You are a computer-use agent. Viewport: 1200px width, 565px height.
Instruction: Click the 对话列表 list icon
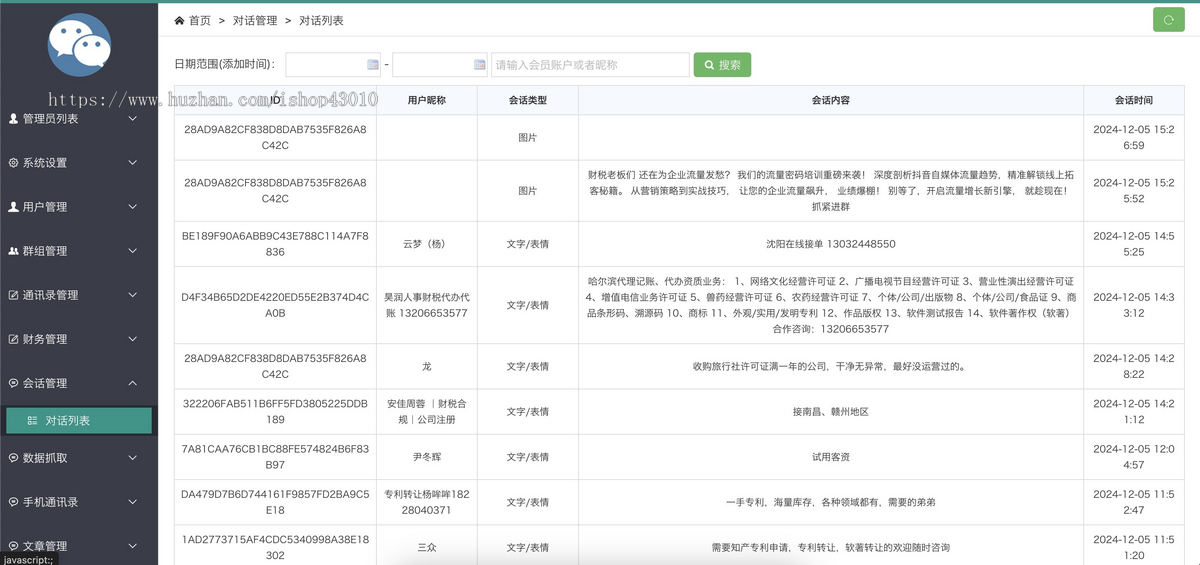pos(33,421)
